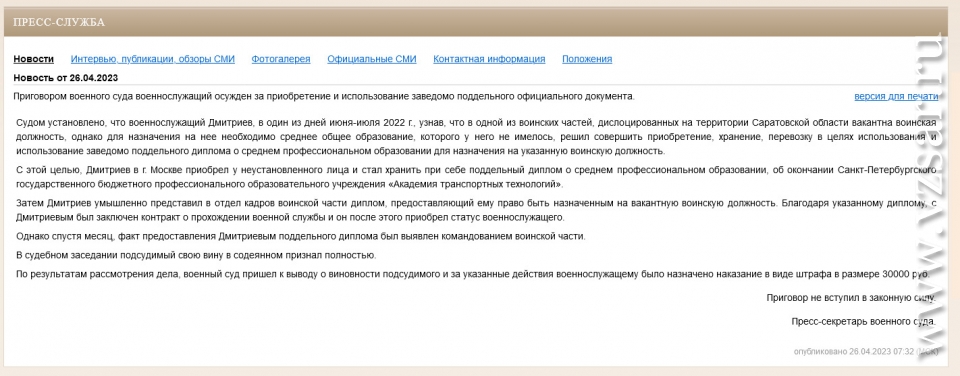Open the Новости tab
The image size is (960, 376).
(x=34, y=59)
